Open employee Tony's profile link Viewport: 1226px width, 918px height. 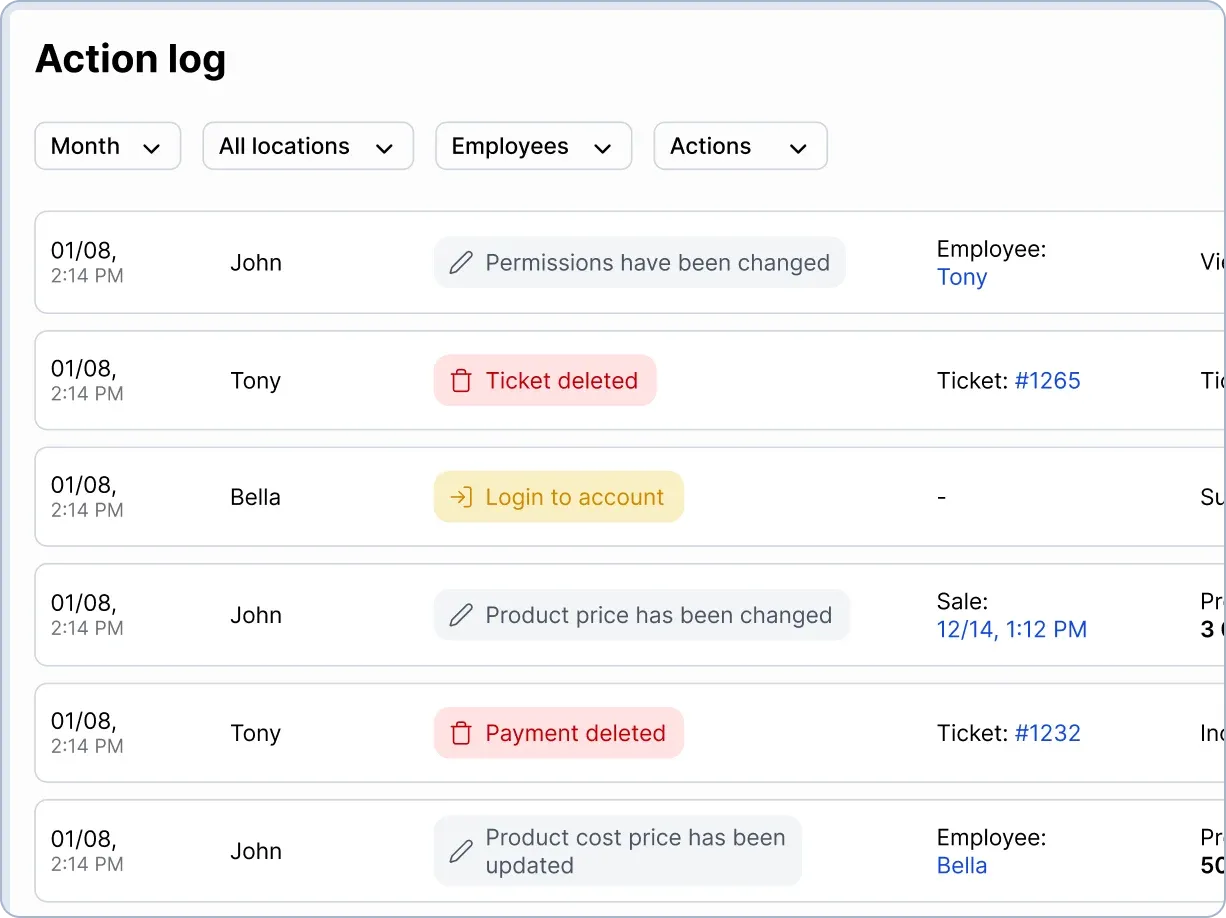962,277
